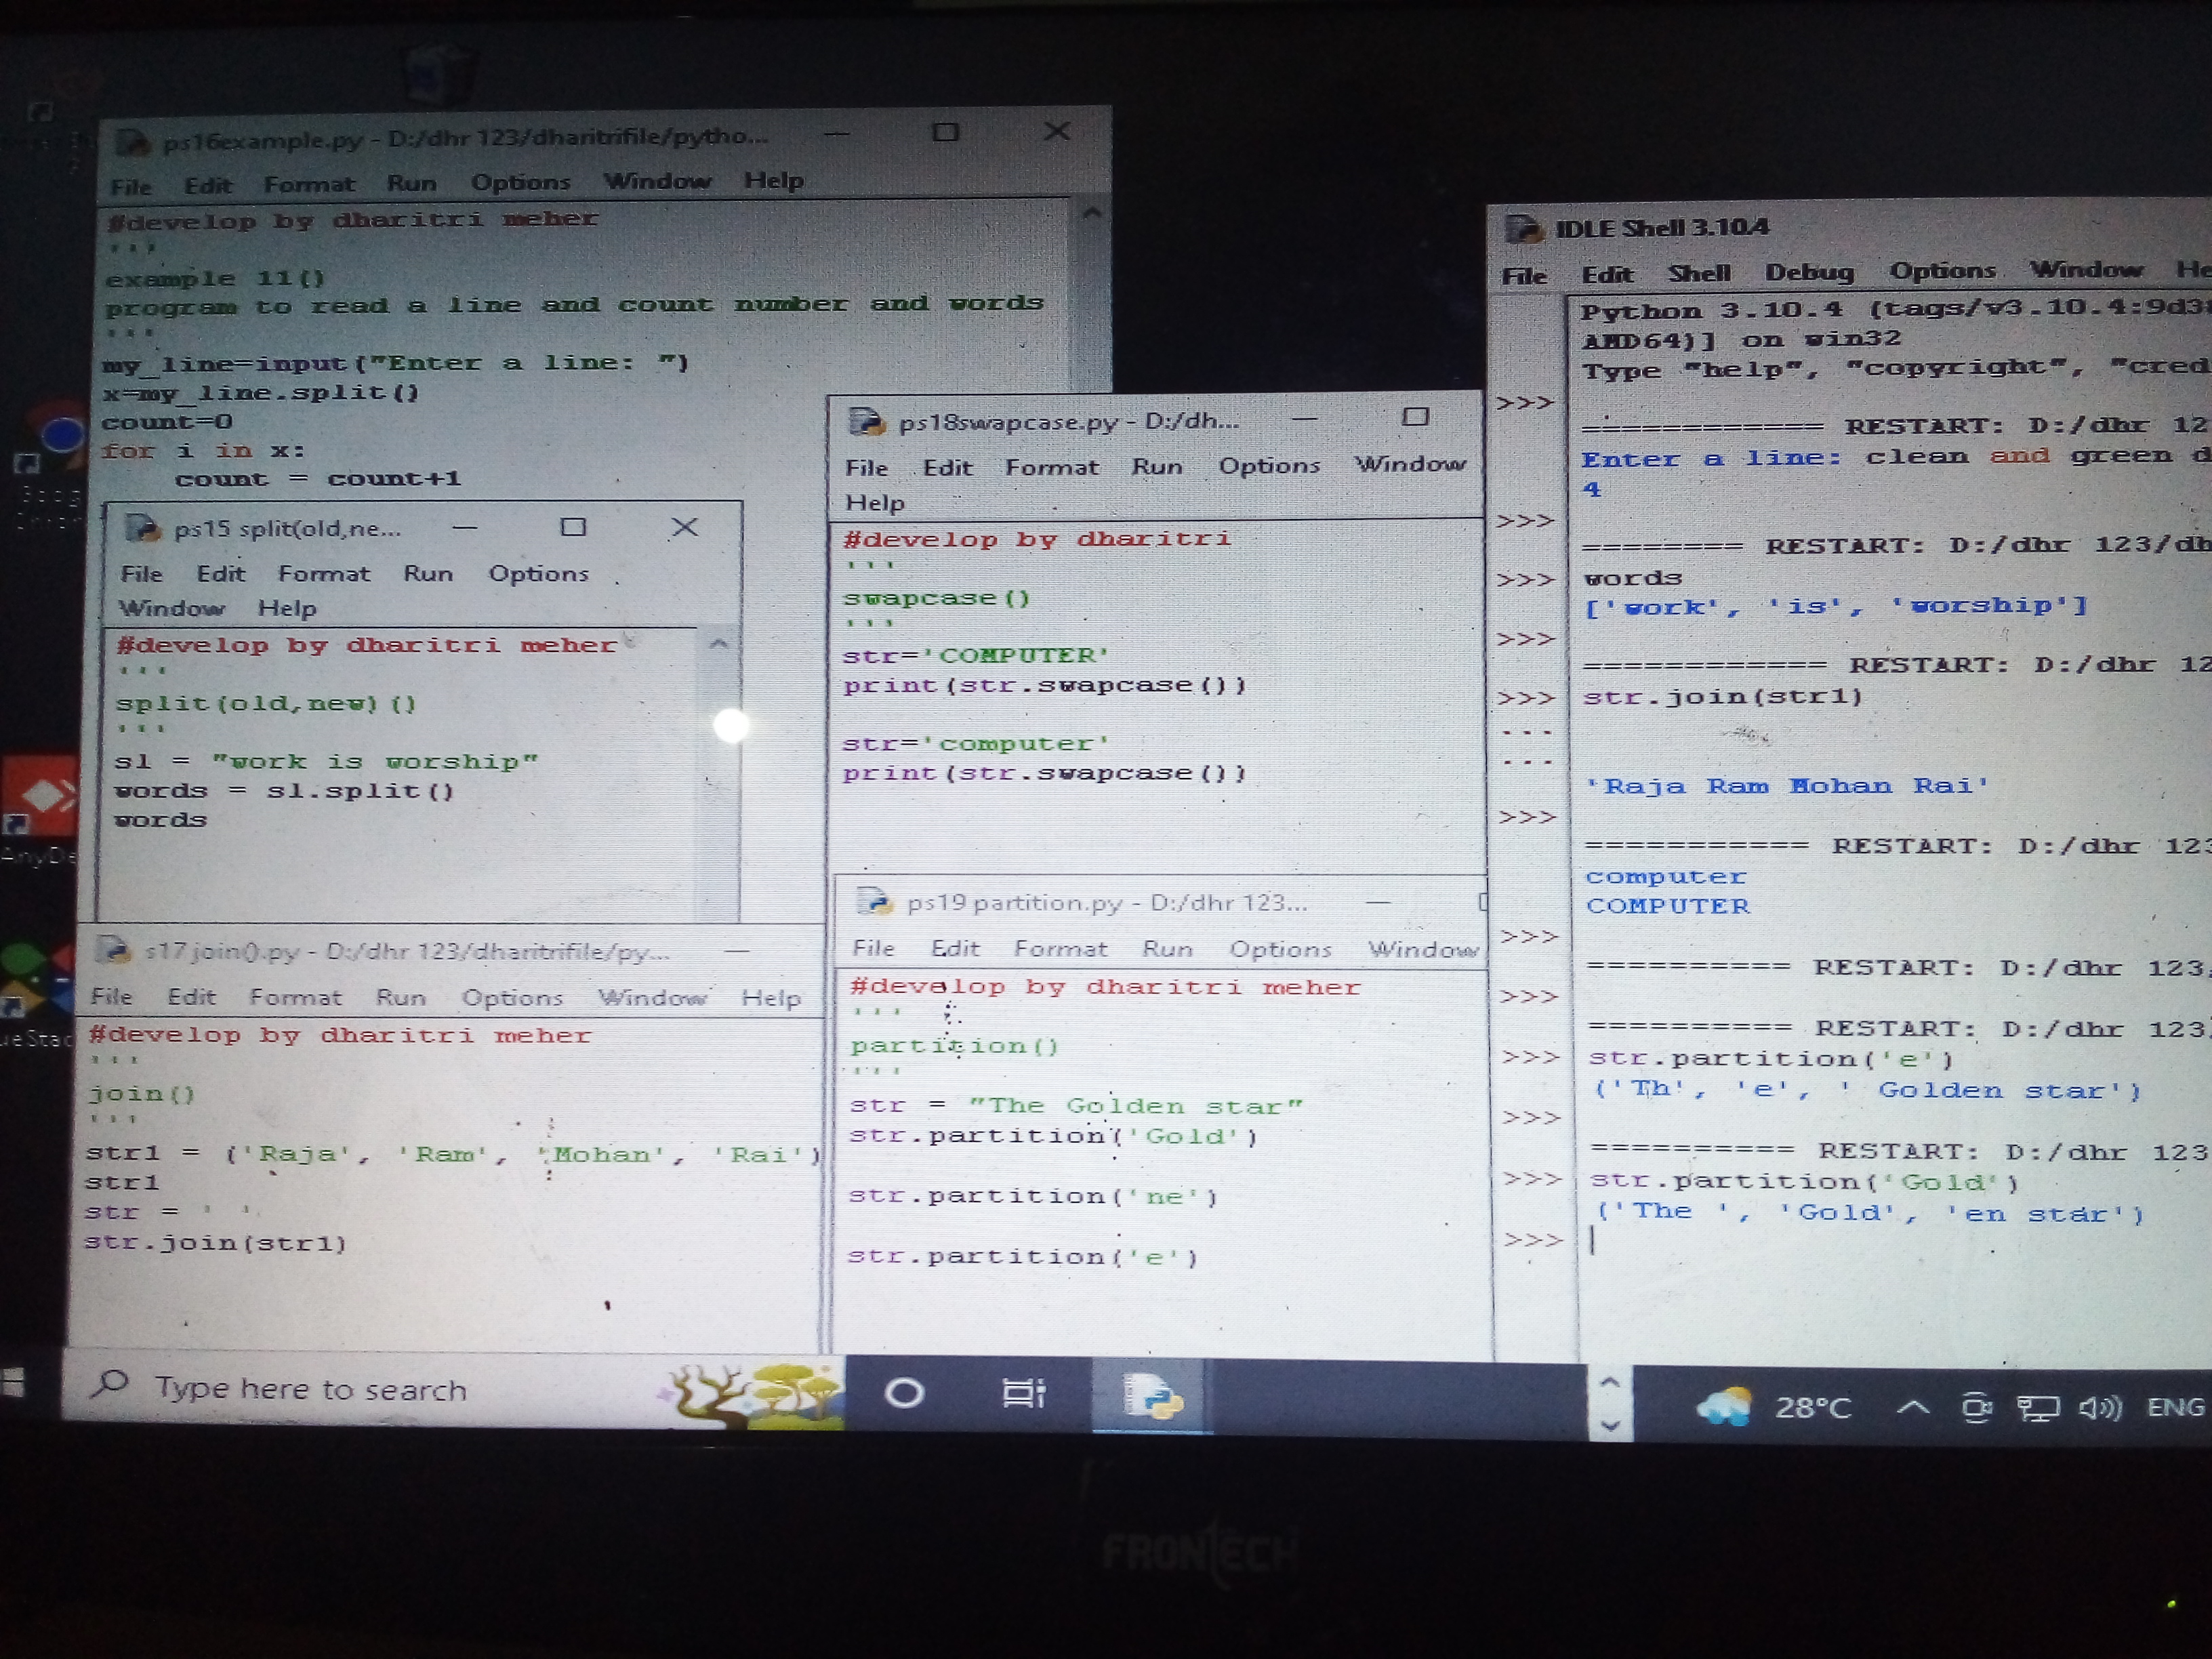Open Cortana circle icon on taskbar

[x=904, y=1393]
